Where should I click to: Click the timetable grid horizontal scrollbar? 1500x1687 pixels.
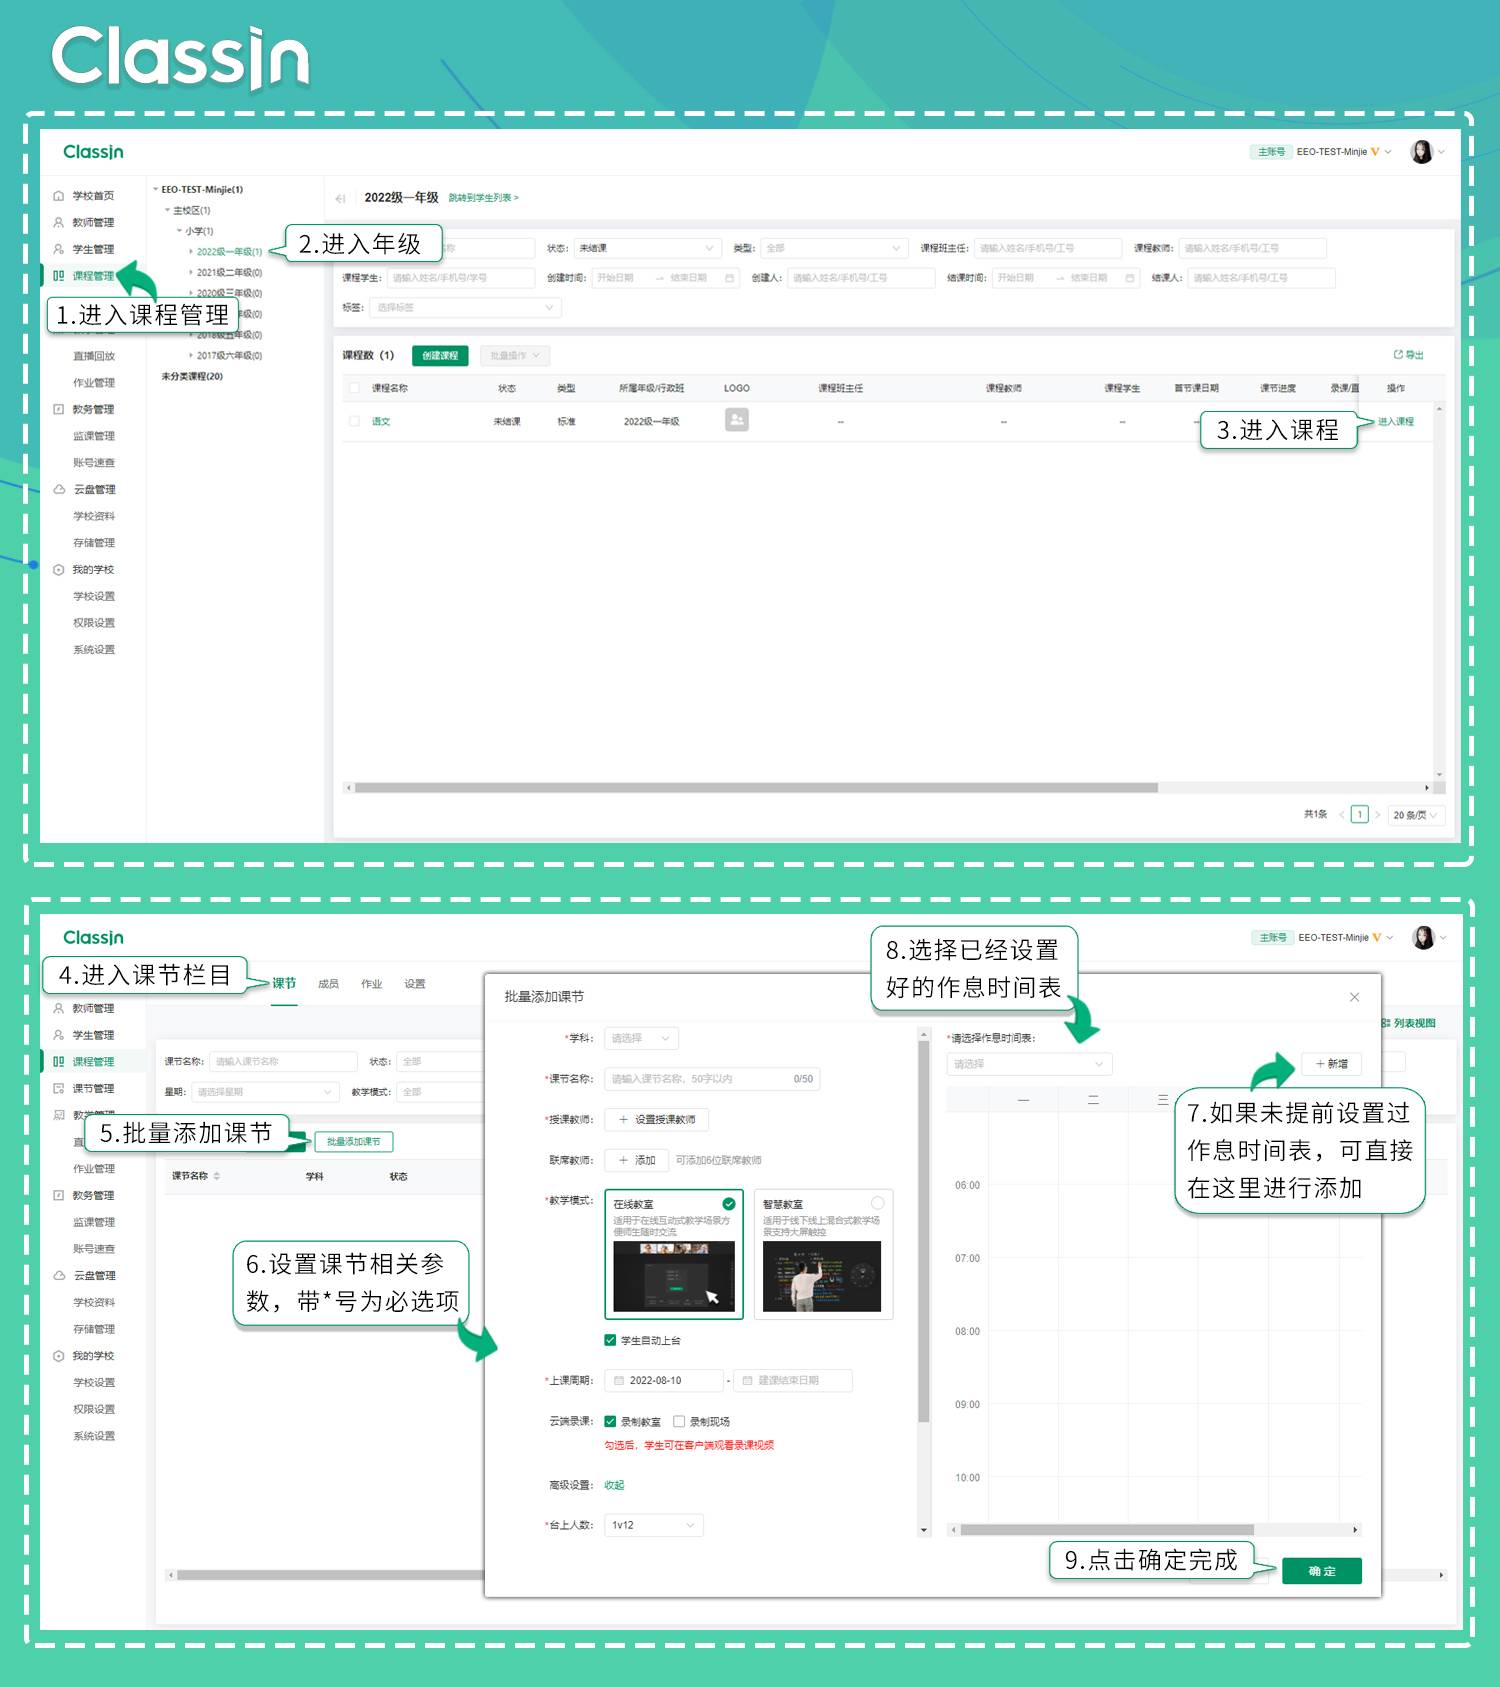coord(1107,1530)
